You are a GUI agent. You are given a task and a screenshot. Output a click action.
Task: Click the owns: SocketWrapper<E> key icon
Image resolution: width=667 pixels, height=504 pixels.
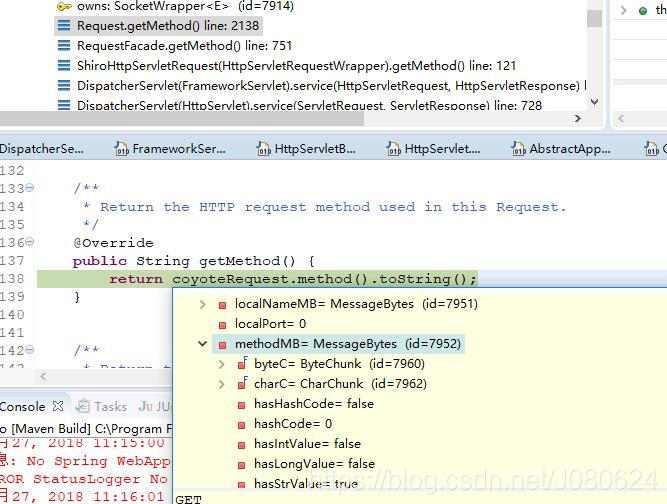[x=64, y=6]
